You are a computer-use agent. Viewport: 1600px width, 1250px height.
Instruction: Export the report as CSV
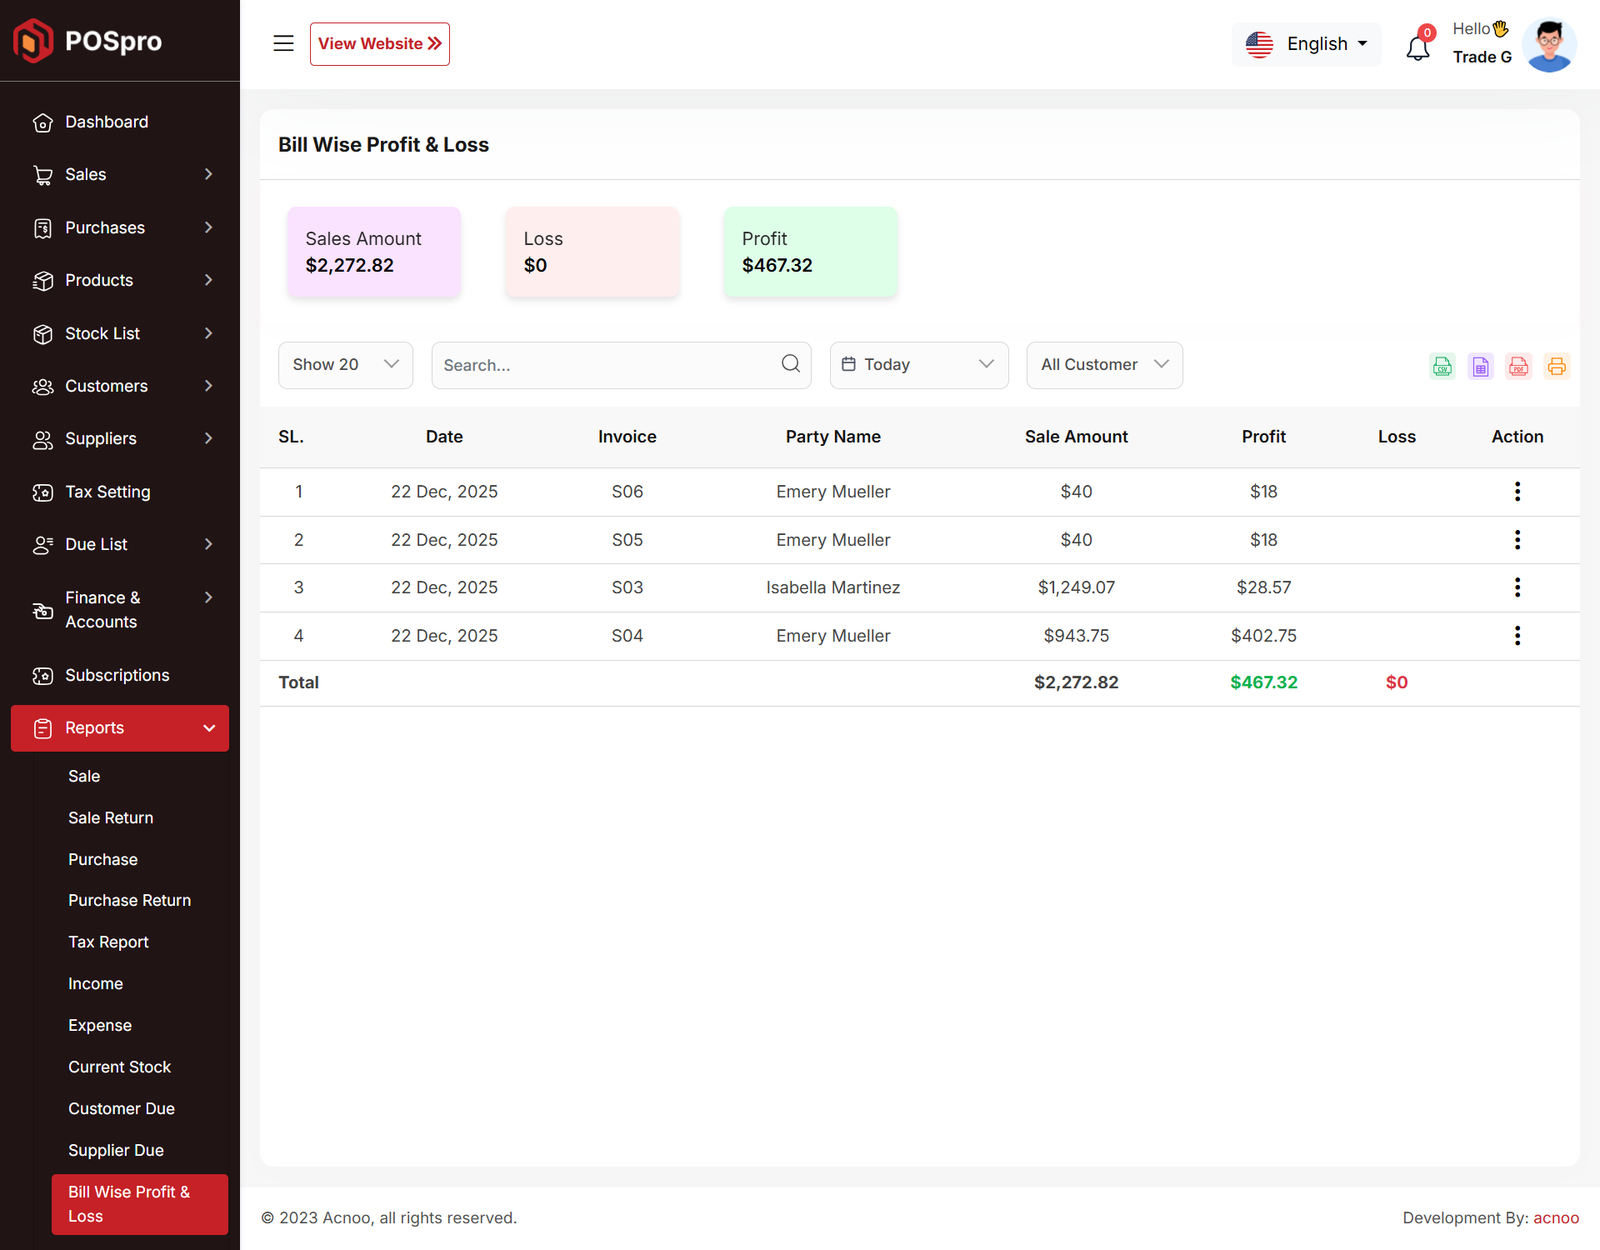(x=1442, y=366)
